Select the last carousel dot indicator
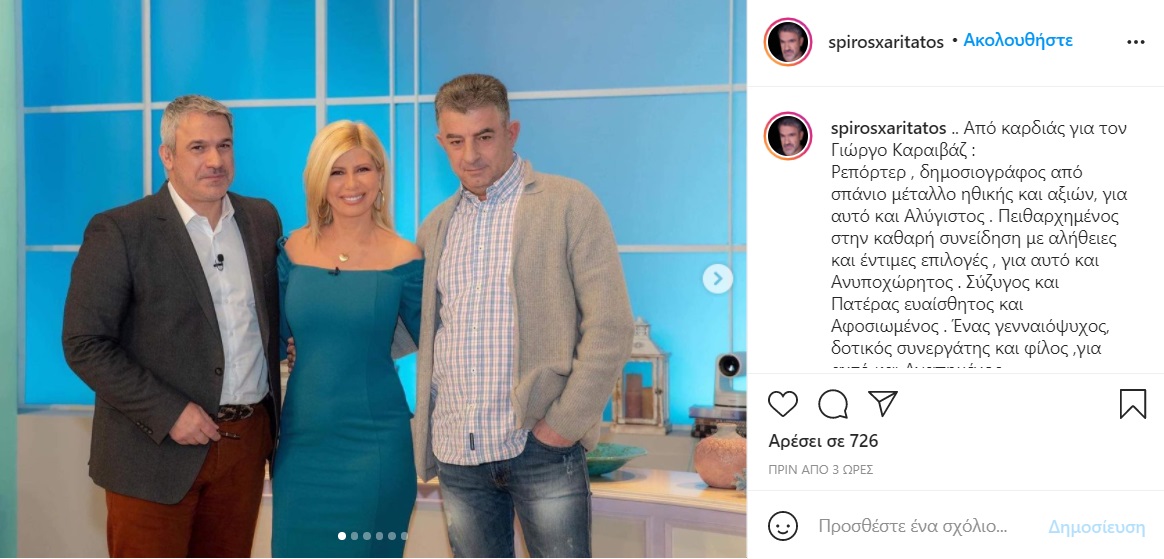 tap(405, 535)
